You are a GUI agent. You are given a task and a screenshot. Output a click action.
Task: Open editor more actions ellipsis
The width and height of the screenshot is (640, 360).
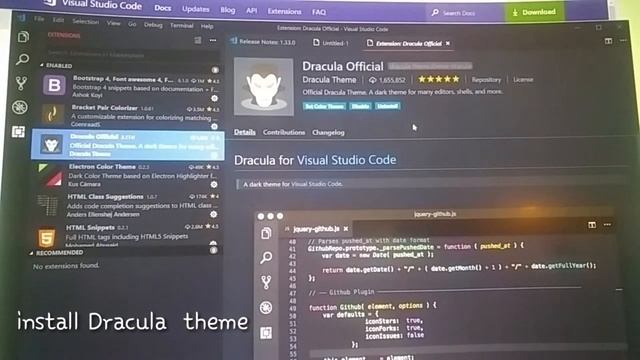623,40
